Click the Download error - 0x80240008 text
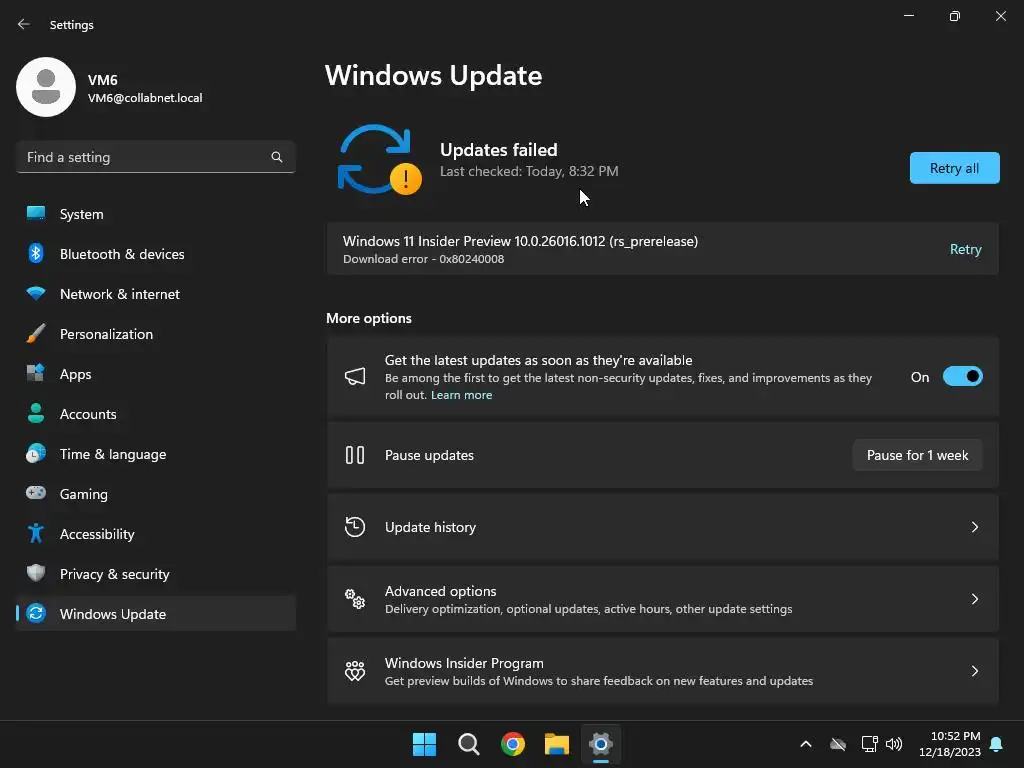 (x=423, y=259)
